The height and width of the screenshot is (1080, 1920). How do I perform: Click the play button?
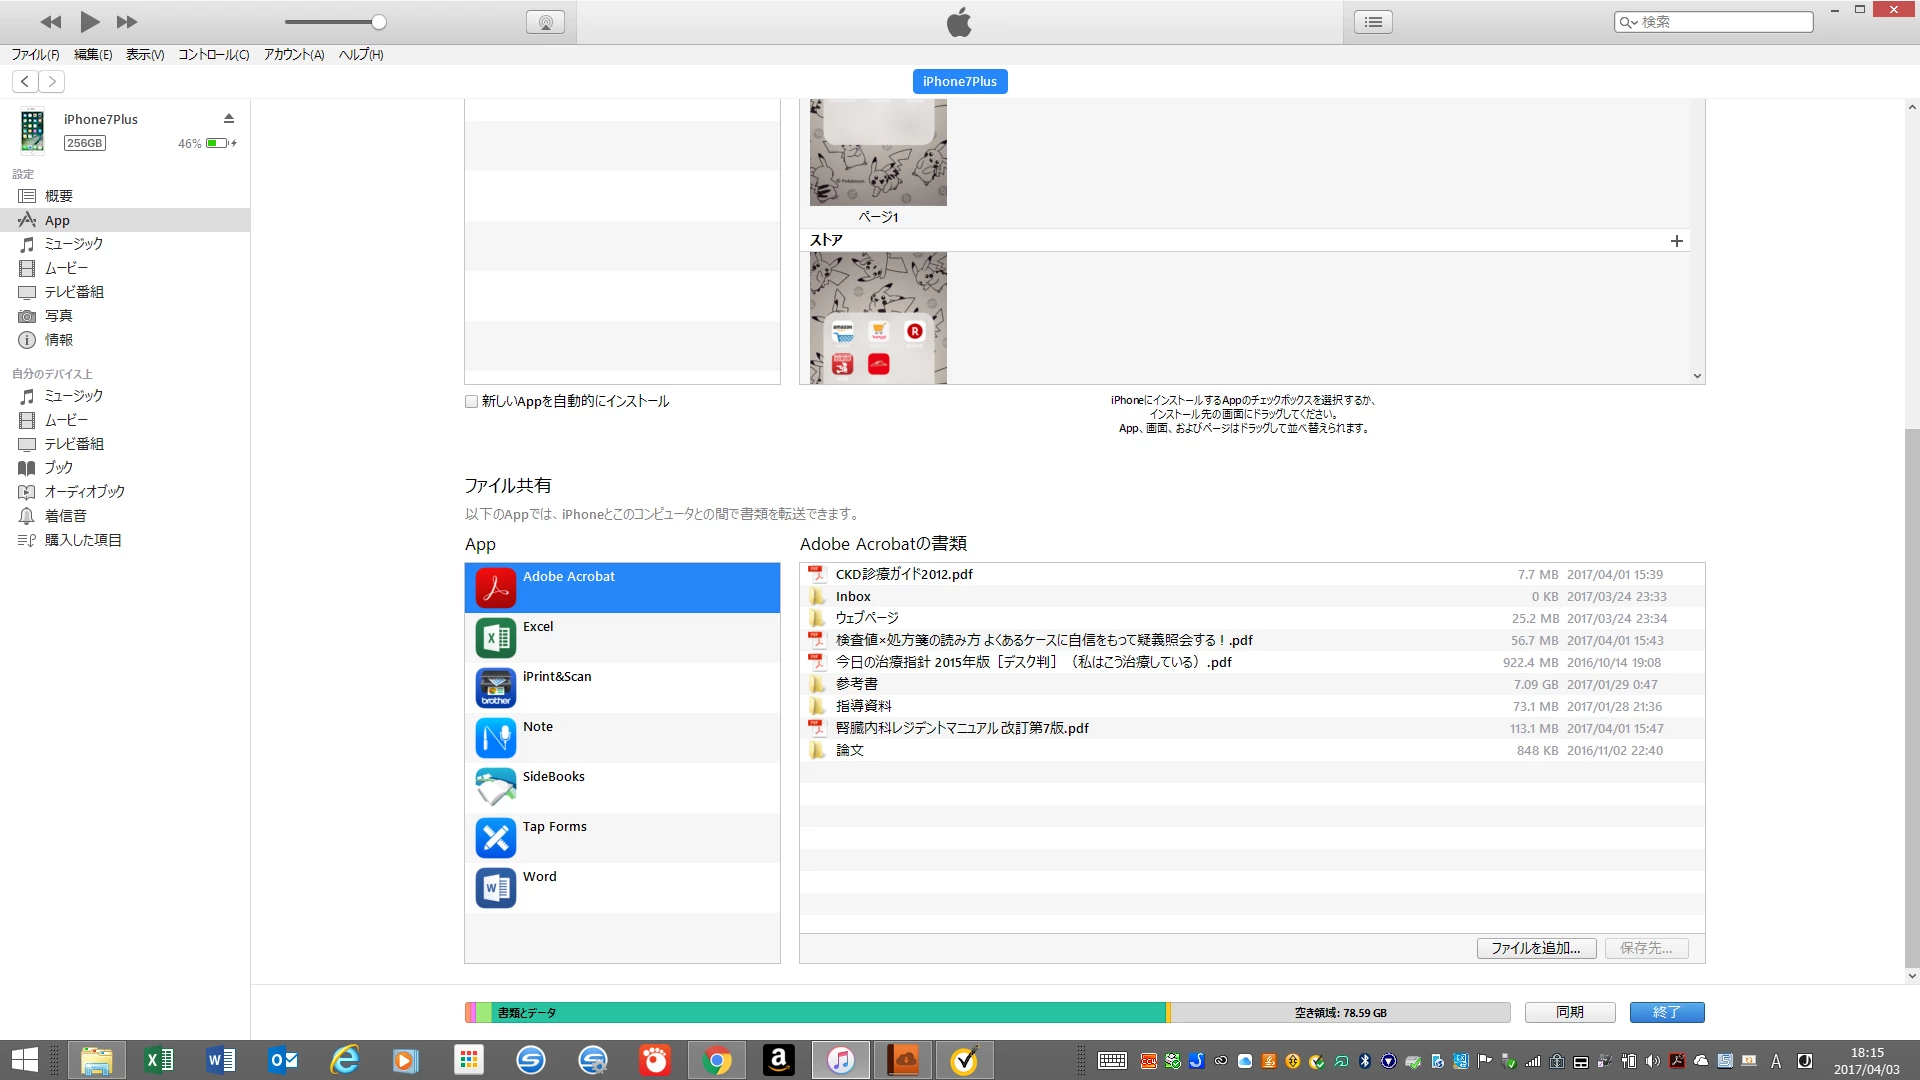point(89,21)
